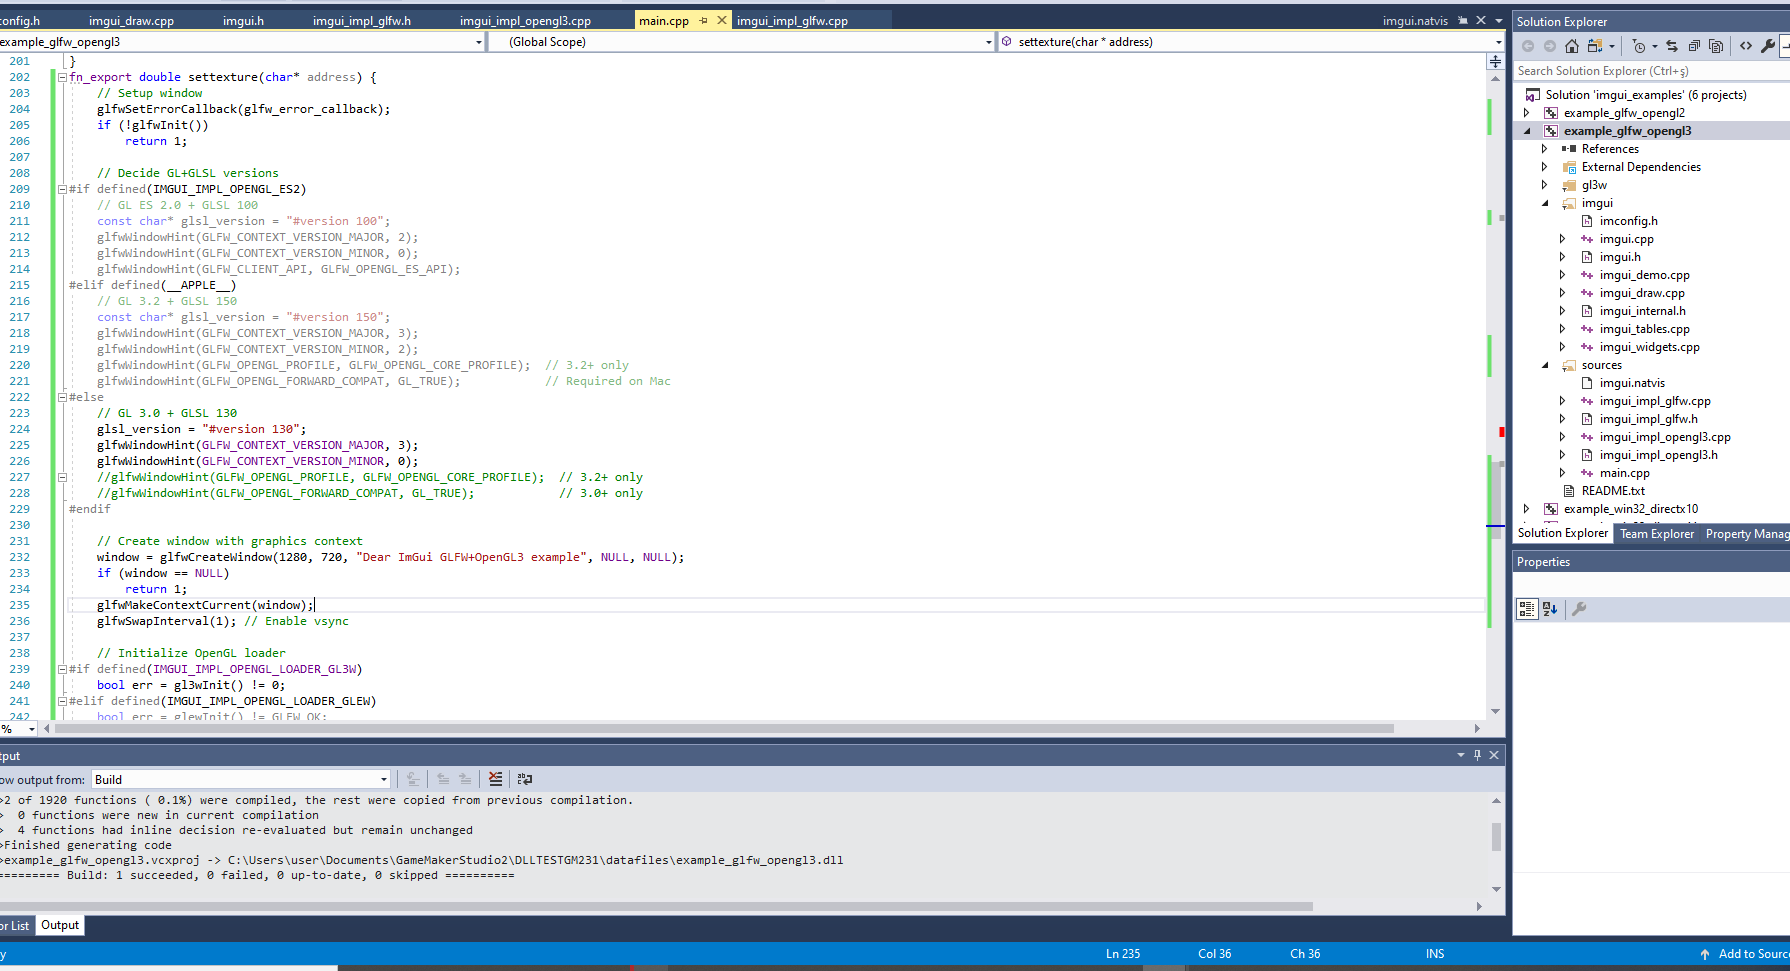Open the document tabs overflow dropdown
The image size is (1790, 971).
1498,20
